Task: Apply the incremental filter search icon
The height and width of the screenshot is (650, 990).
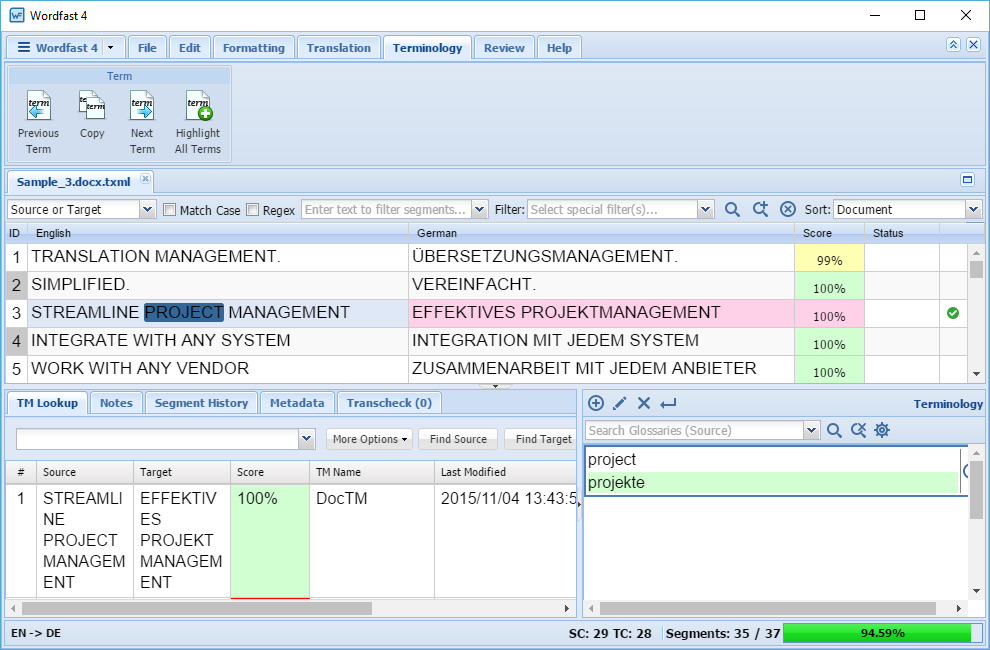Action: point(760,210)
